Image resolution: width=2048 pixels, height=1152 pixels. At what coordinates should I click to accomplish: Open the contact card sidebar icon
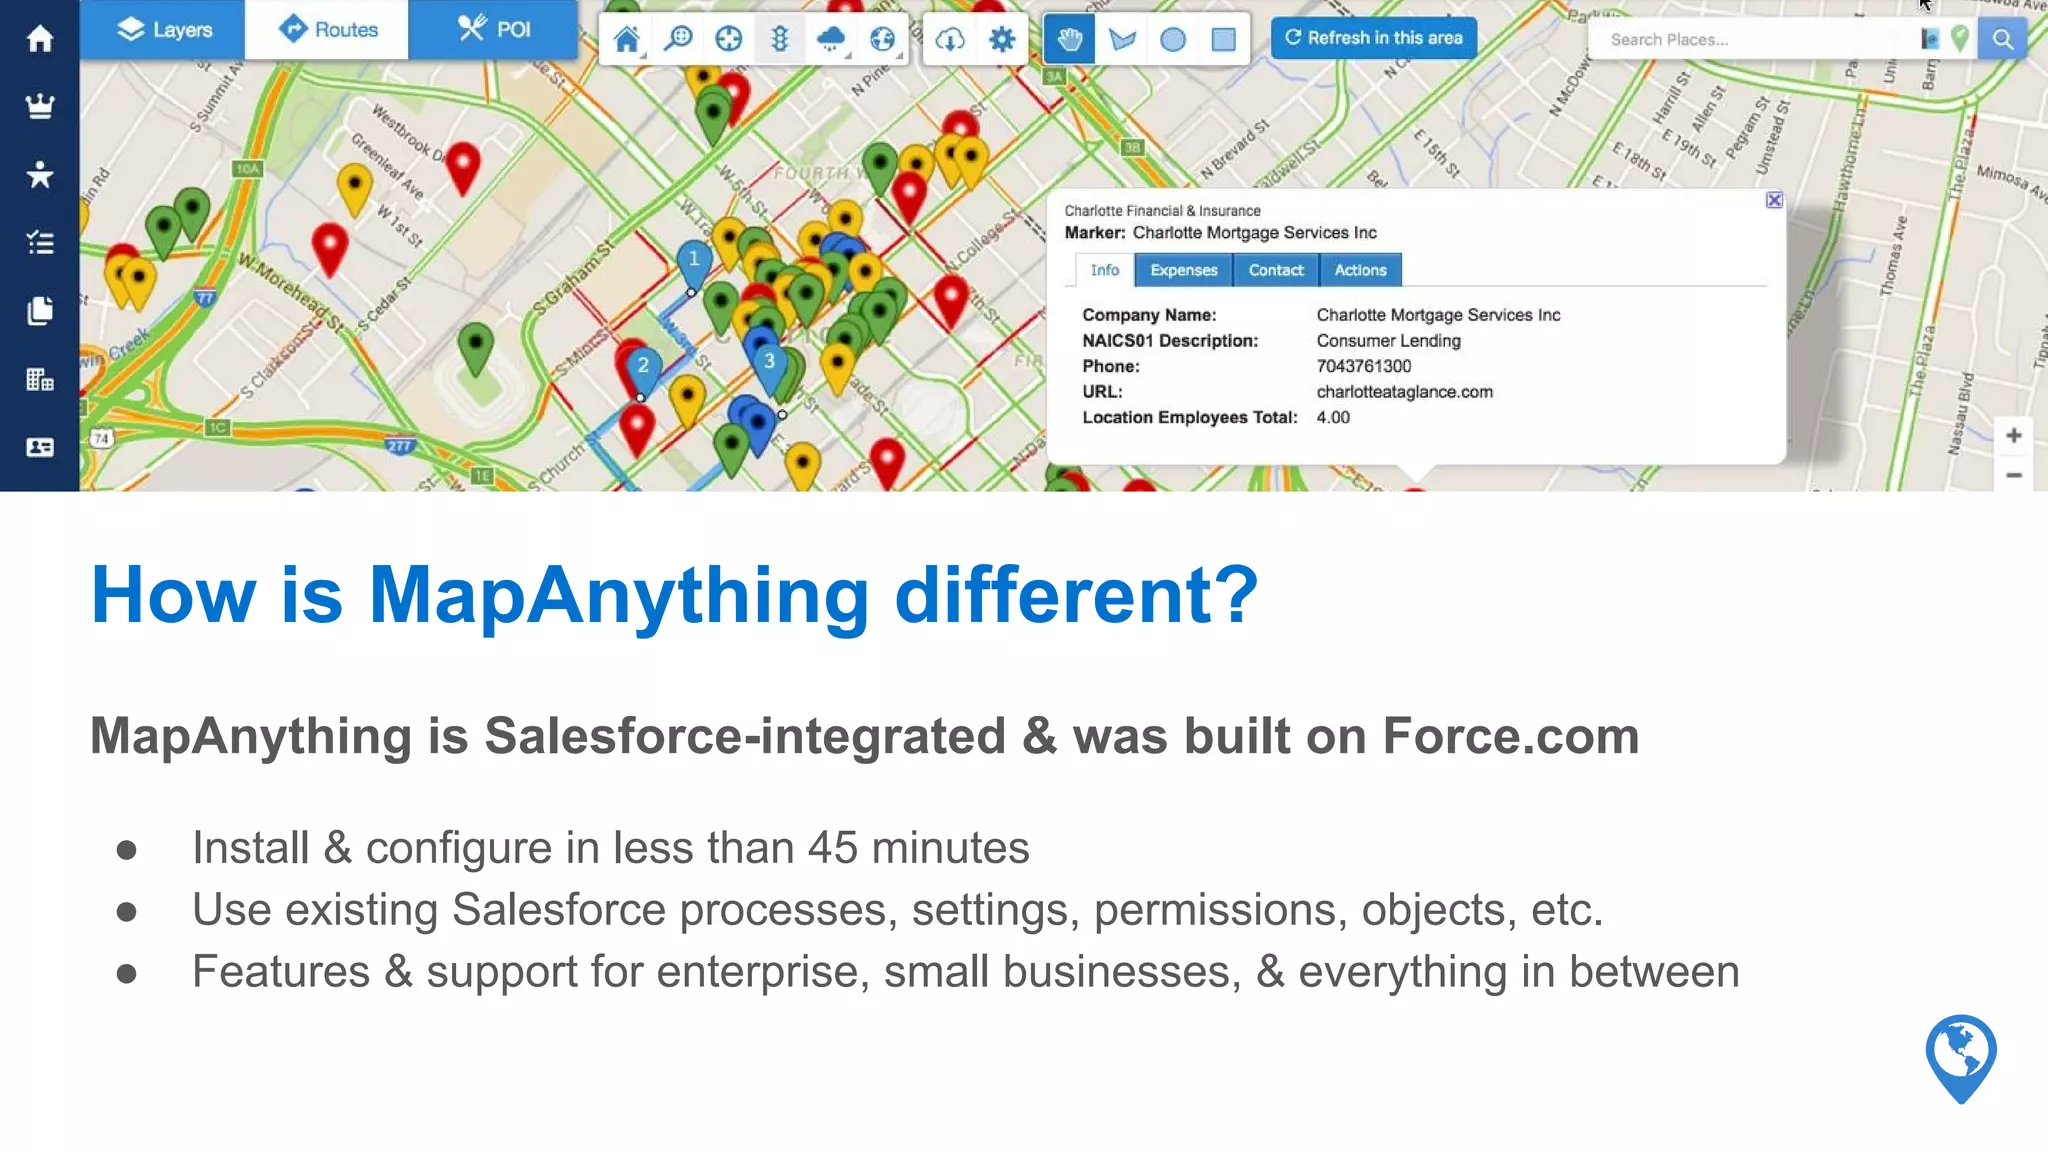click(40, 447)
